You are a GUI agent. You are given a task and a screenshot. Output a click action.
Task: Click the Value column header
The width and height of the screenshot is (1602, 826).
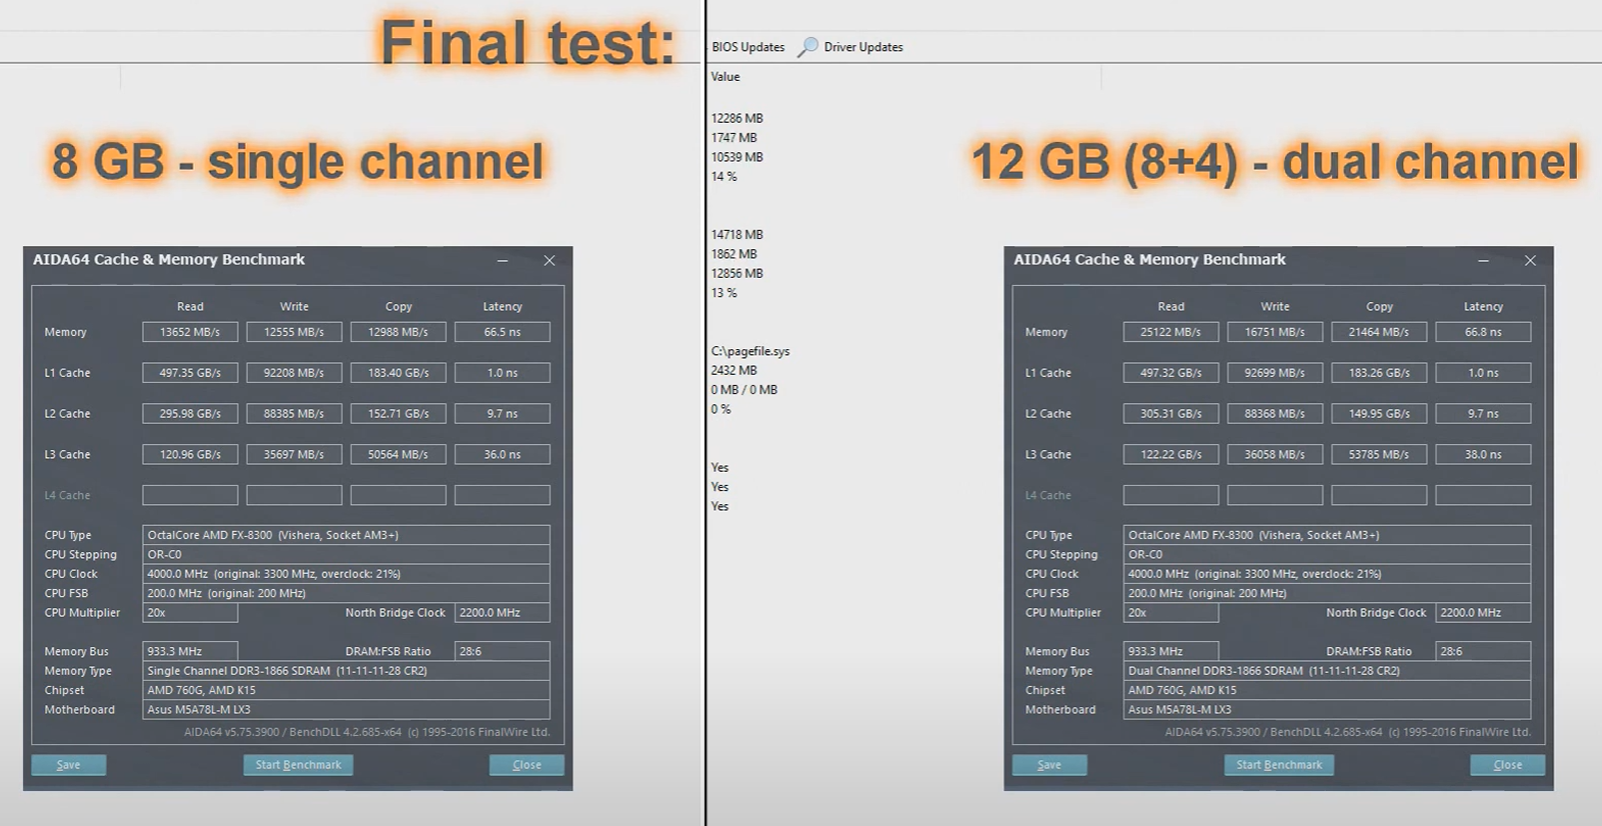tap(725, 77)
